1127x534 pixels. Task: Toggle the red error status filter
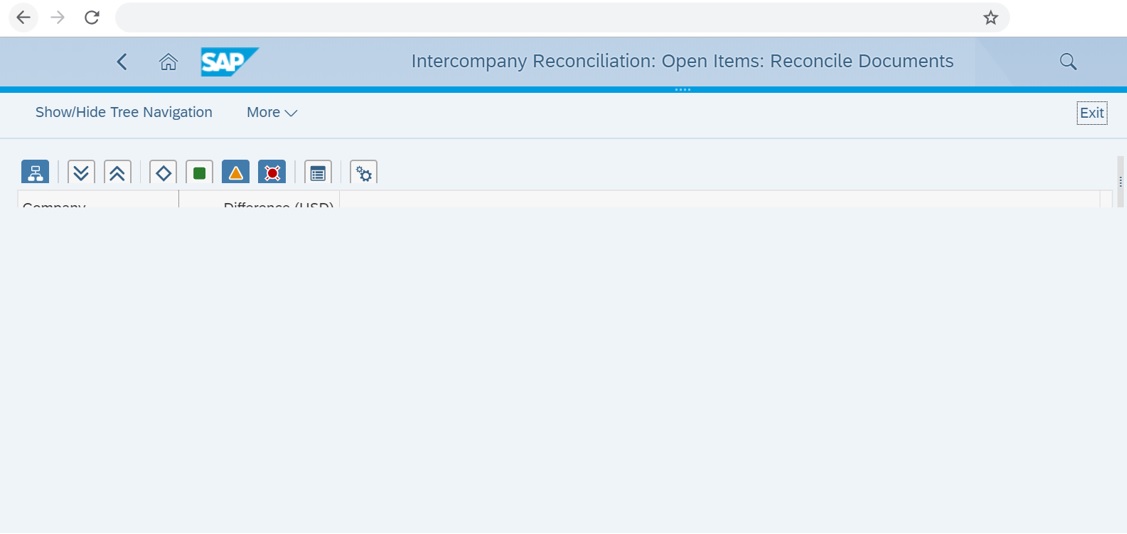pos(272,173)
